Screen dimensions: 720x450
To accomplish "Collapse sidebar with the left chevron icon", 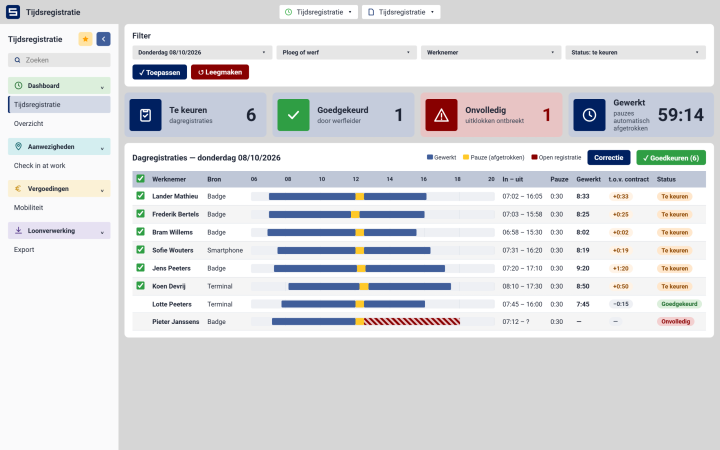I will click(103, 39).
